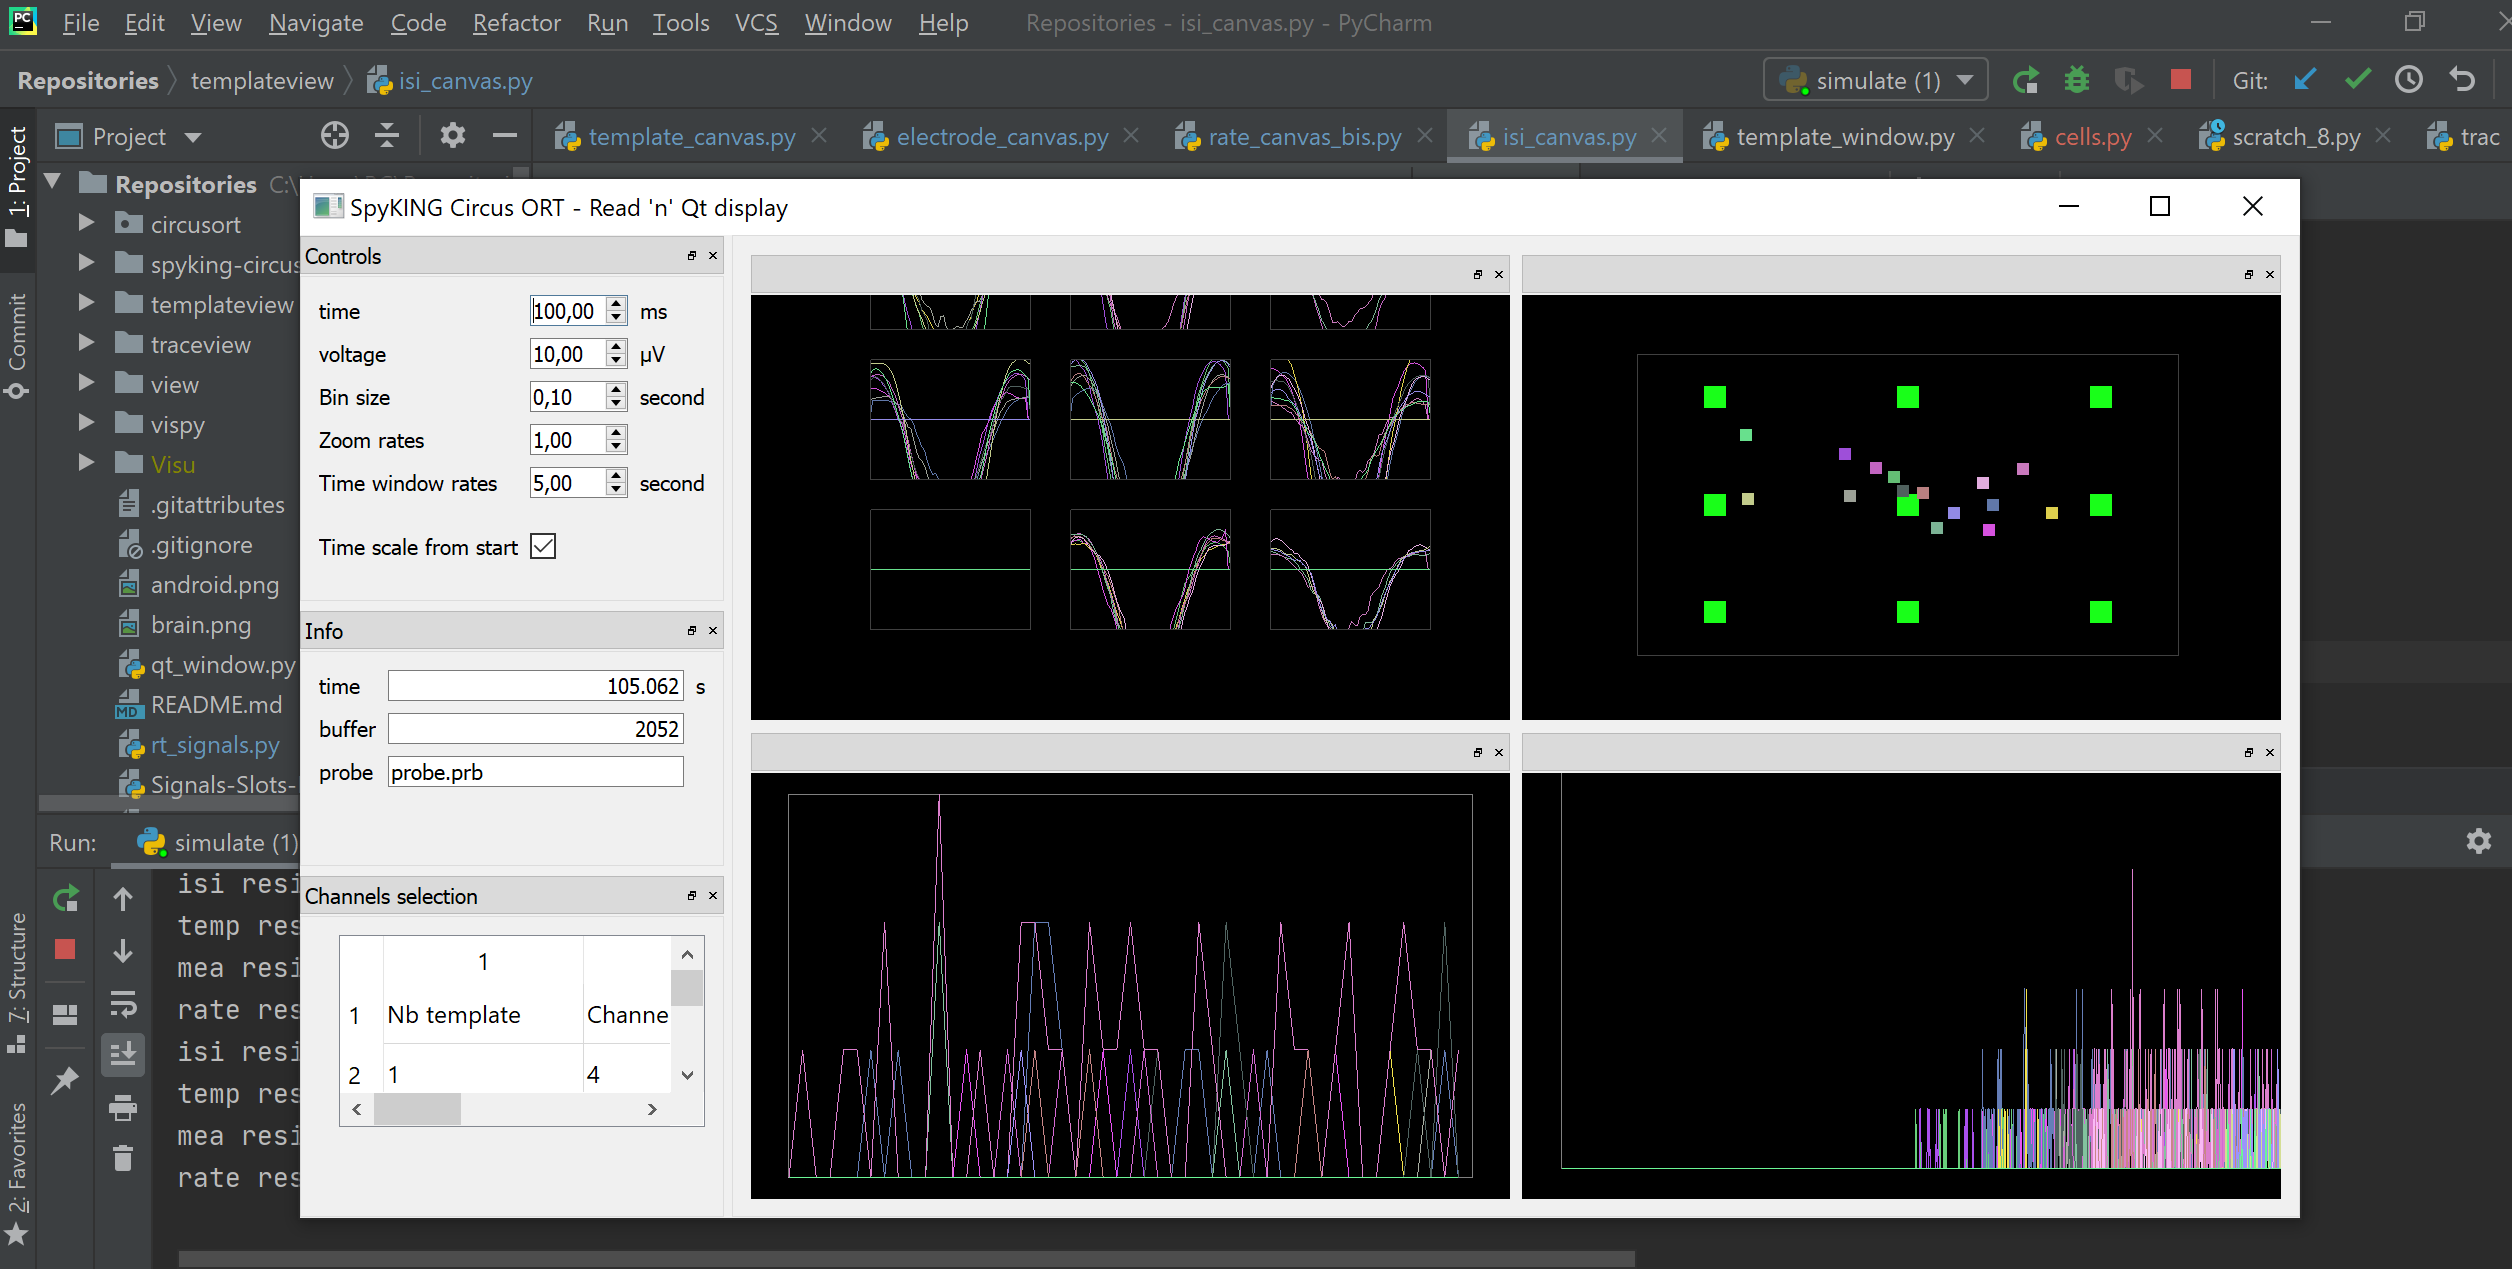The width and height of the screenshot is (2512, 1269).
Task: Switch to template_canvas.py tab
Action: 691,137
